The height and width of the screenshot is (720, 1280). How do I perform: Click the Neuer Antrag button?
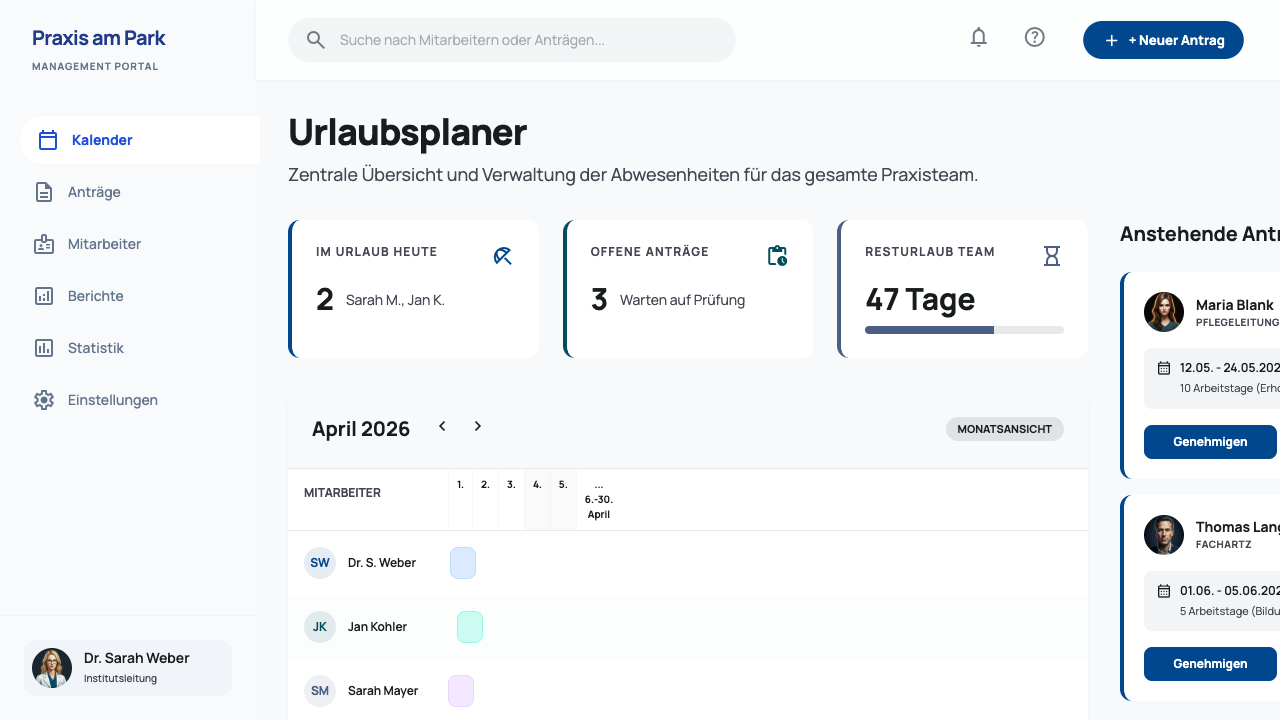1163,40
